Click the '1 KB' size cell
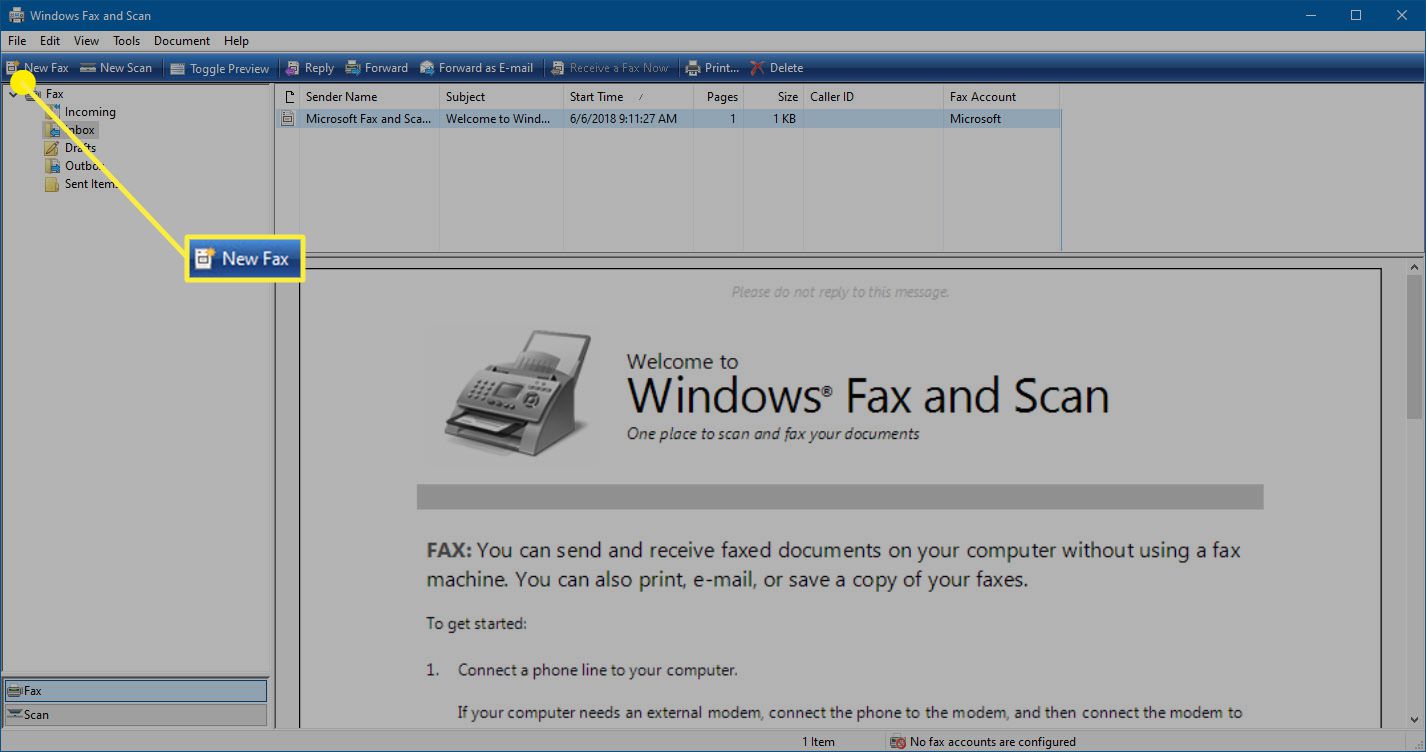The image size is (1426, 752). point(784,118)
